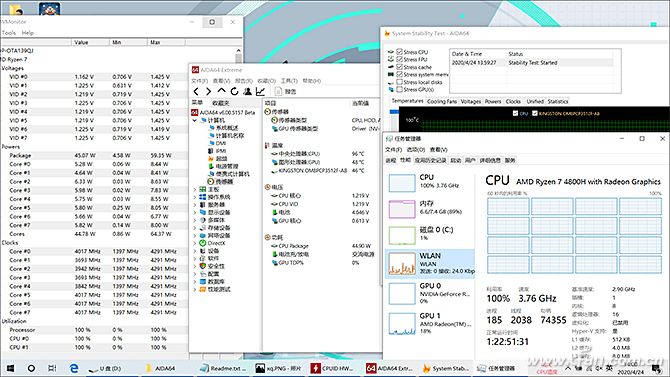
Task: Enable the Stress GPU(s) checkbox
Action: [400, 89]
